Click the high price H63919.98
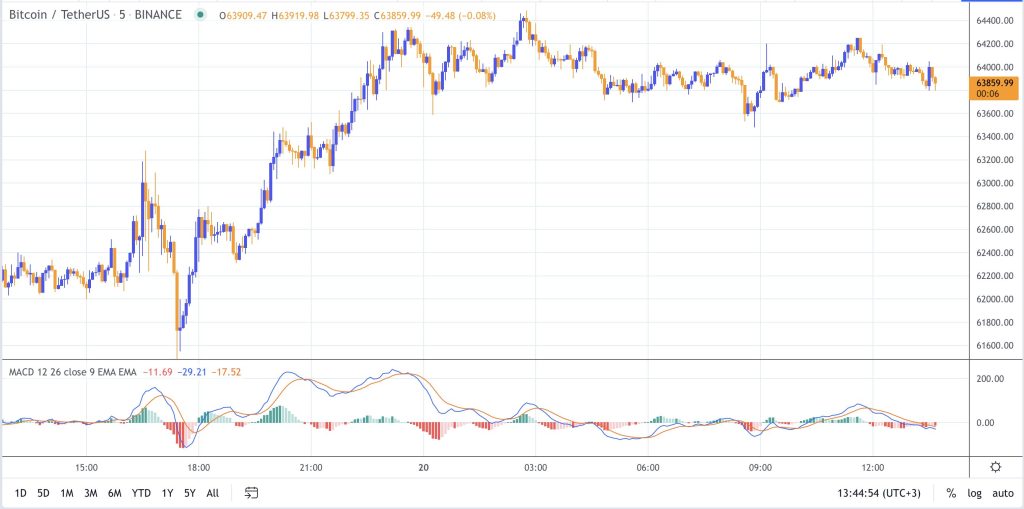 (x=295, y=15)
